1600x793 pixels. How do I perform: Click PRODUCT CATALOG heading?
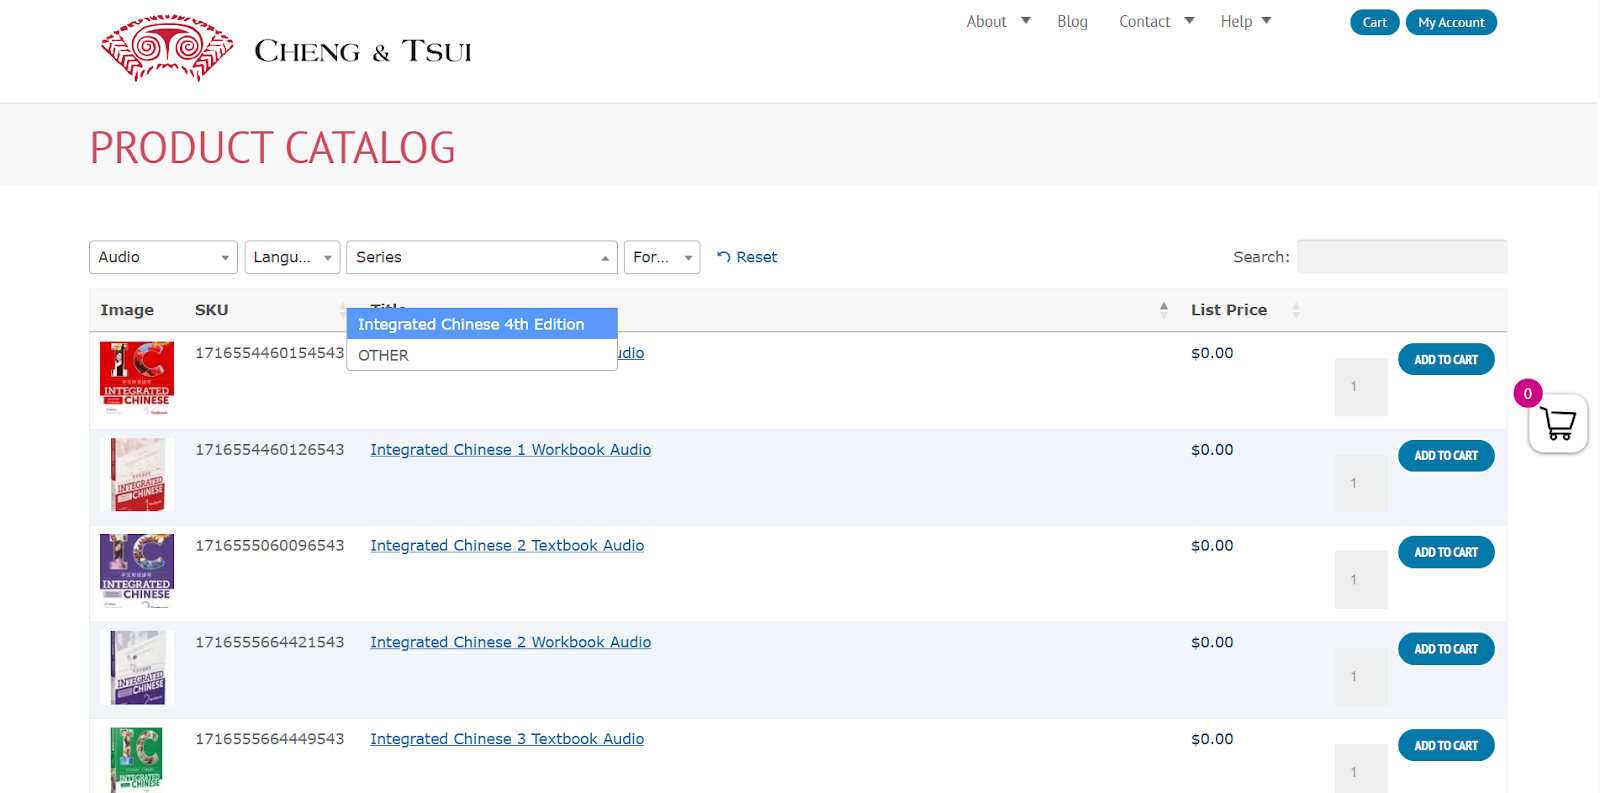point(273,148)
